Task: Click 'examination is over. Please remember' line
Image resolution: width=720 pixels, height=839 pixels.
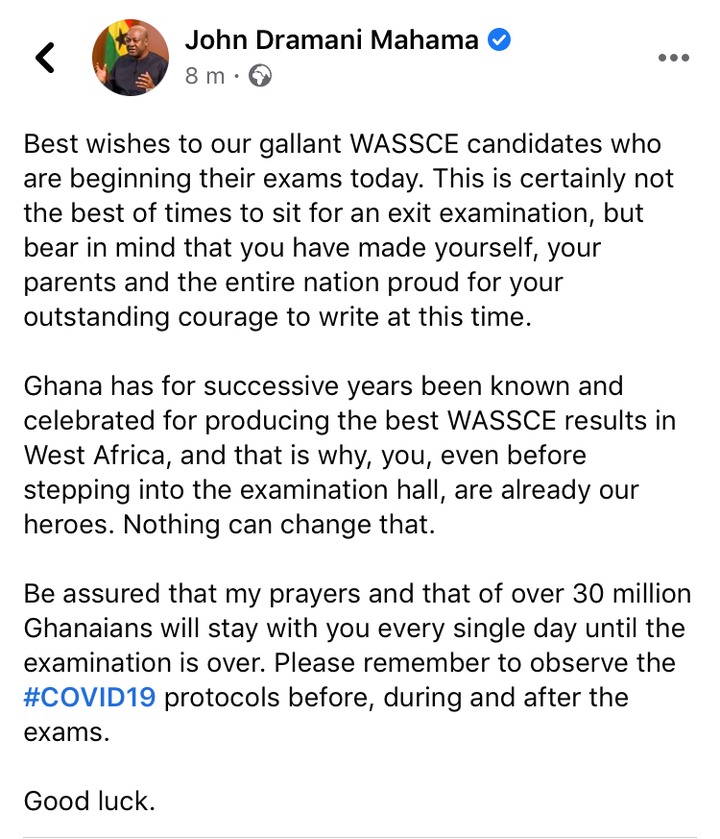Action: pyautogui.click(x=349, y=663)
